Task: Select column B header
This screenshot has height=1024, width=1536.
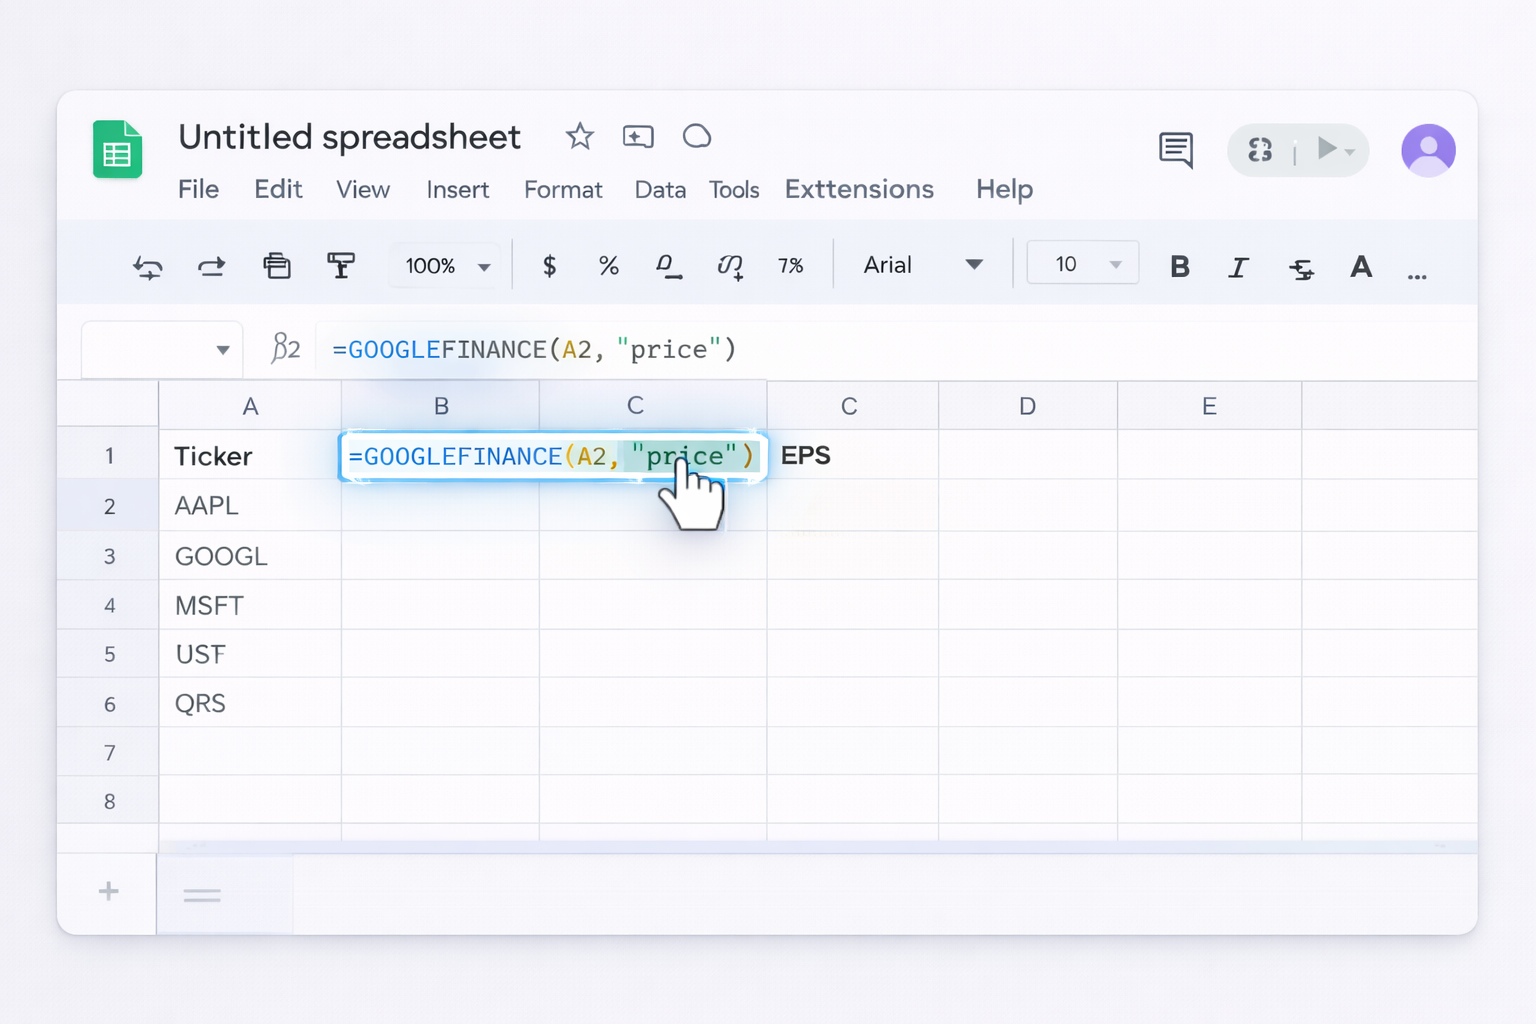Action: click(x=441, y=405)
